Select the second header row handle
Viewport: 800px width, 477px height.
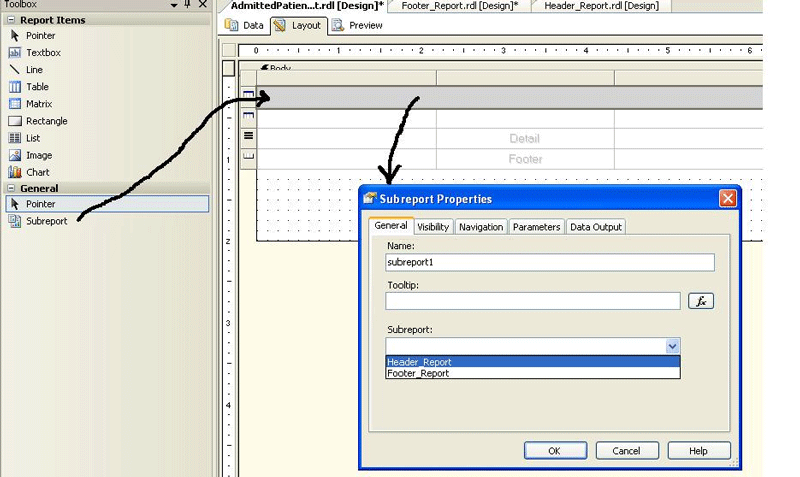(x=248, y=117)
